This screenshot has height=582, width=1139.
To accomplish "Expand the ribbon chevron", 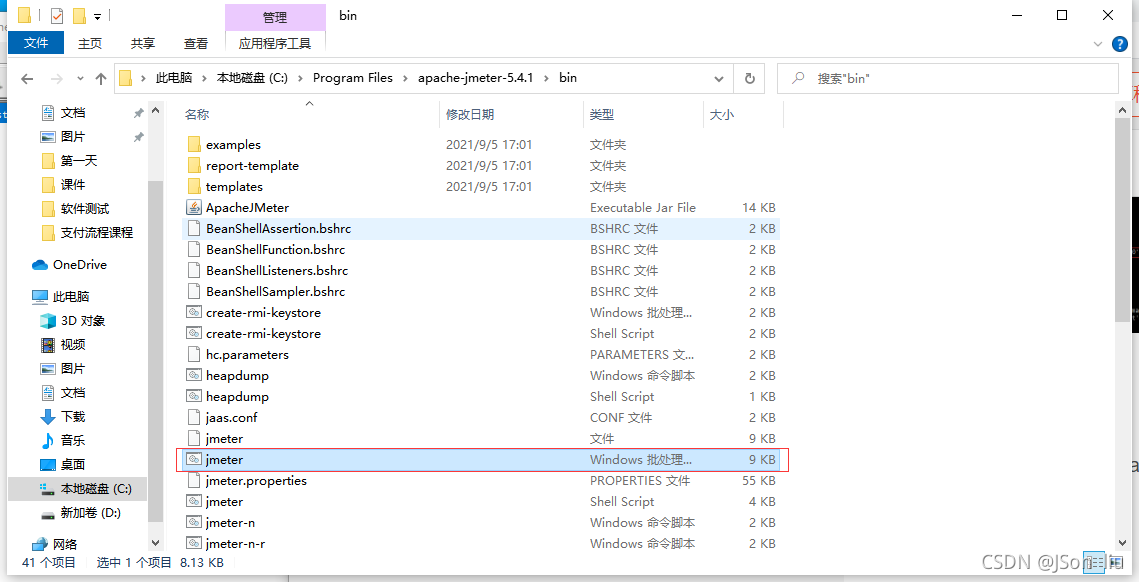I will pyautogui.click(x=1098, y=44).
